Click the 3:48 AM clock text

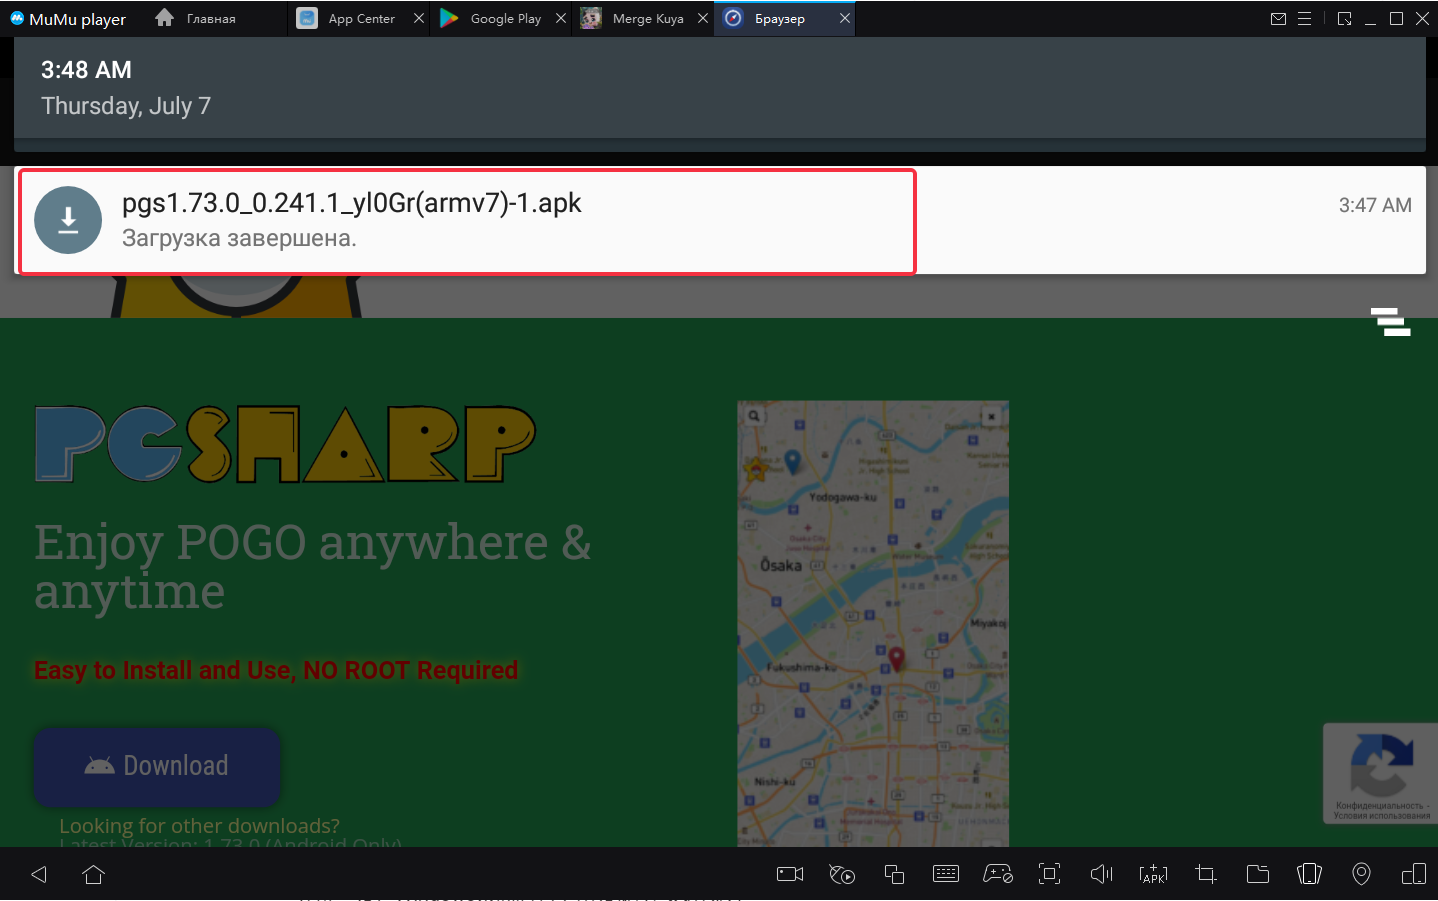(x=86, y=70)
